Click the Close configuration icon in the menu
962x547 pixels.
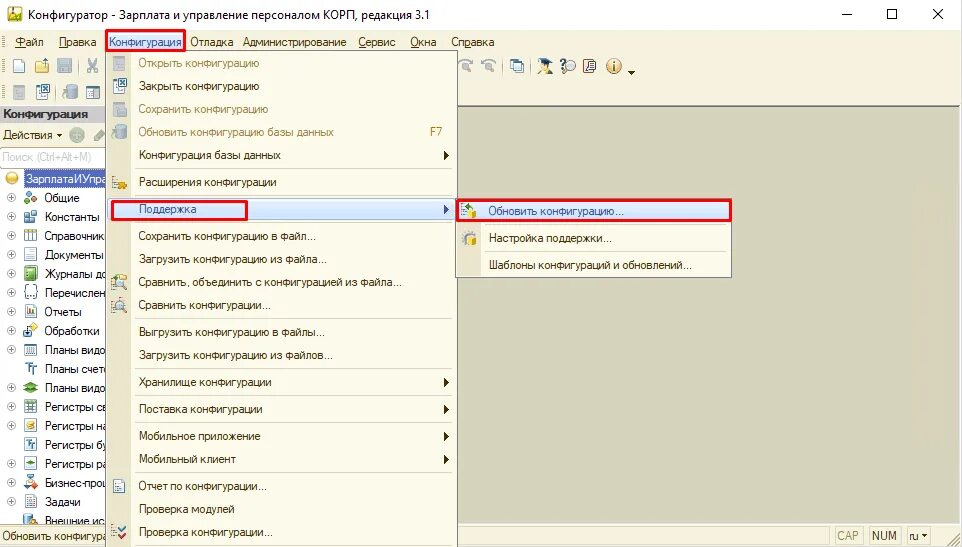click(120, 86)
